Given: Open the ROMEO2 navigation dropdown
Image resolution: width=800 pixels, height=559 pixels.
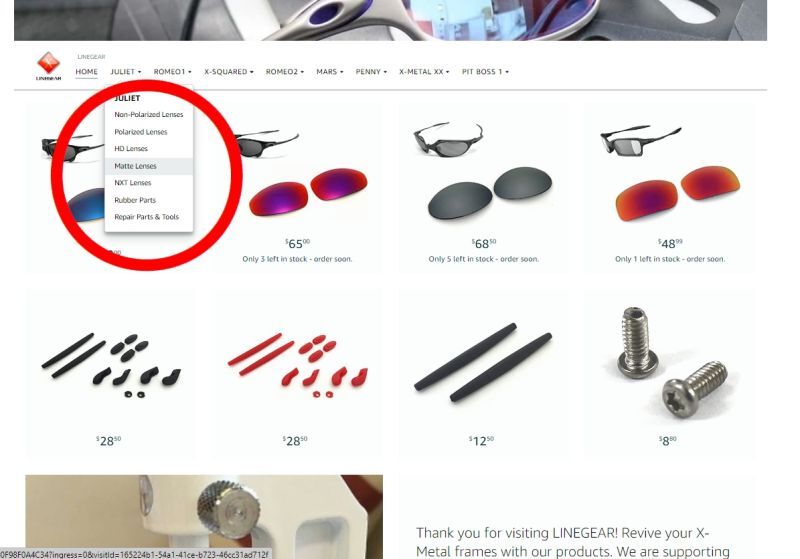Looking at the screenshot, I should (x=285, y=72).
